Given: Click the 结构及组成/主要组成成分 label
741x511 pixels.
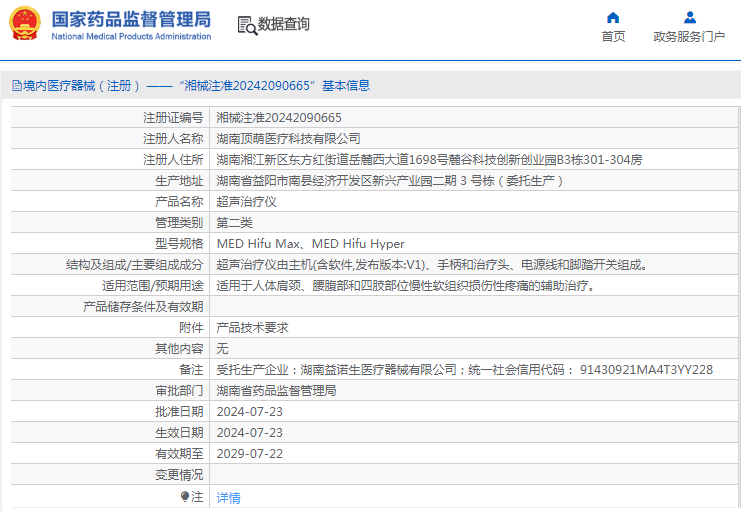Looking at the screenshot, I should click(135, 265).
